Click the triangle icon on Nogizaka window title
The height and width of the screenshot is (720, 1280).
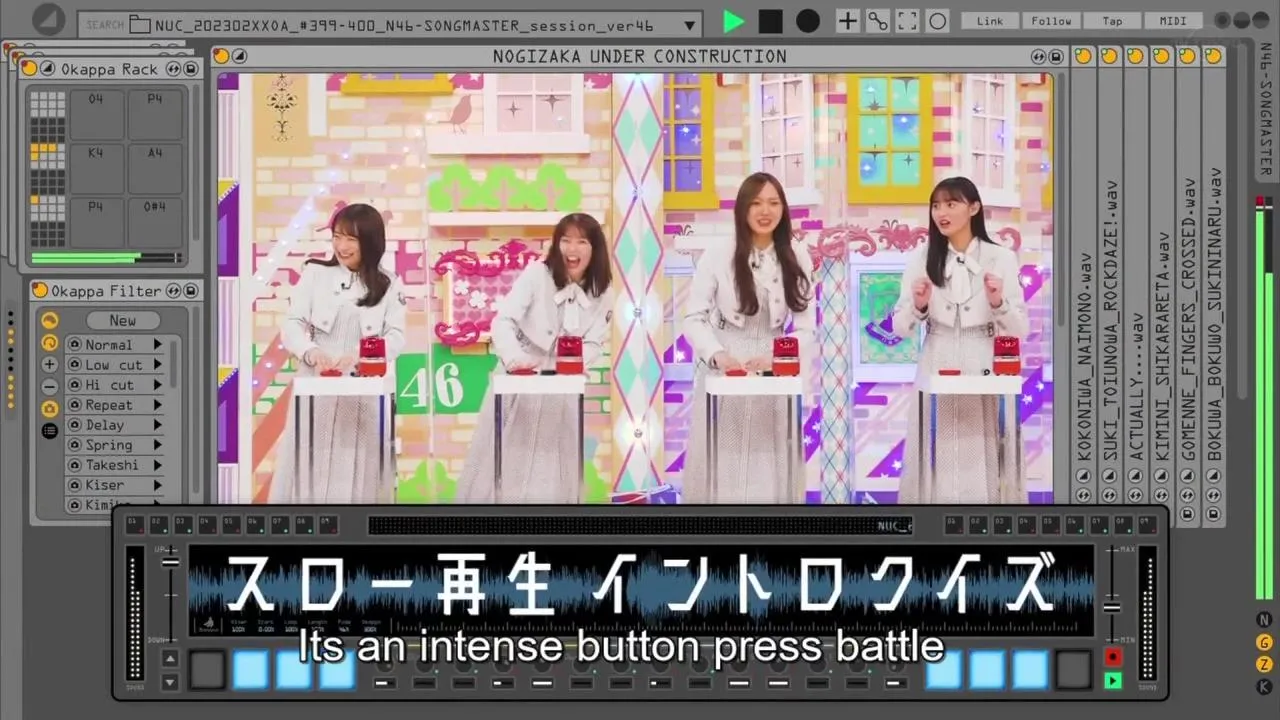coord(239,57)
